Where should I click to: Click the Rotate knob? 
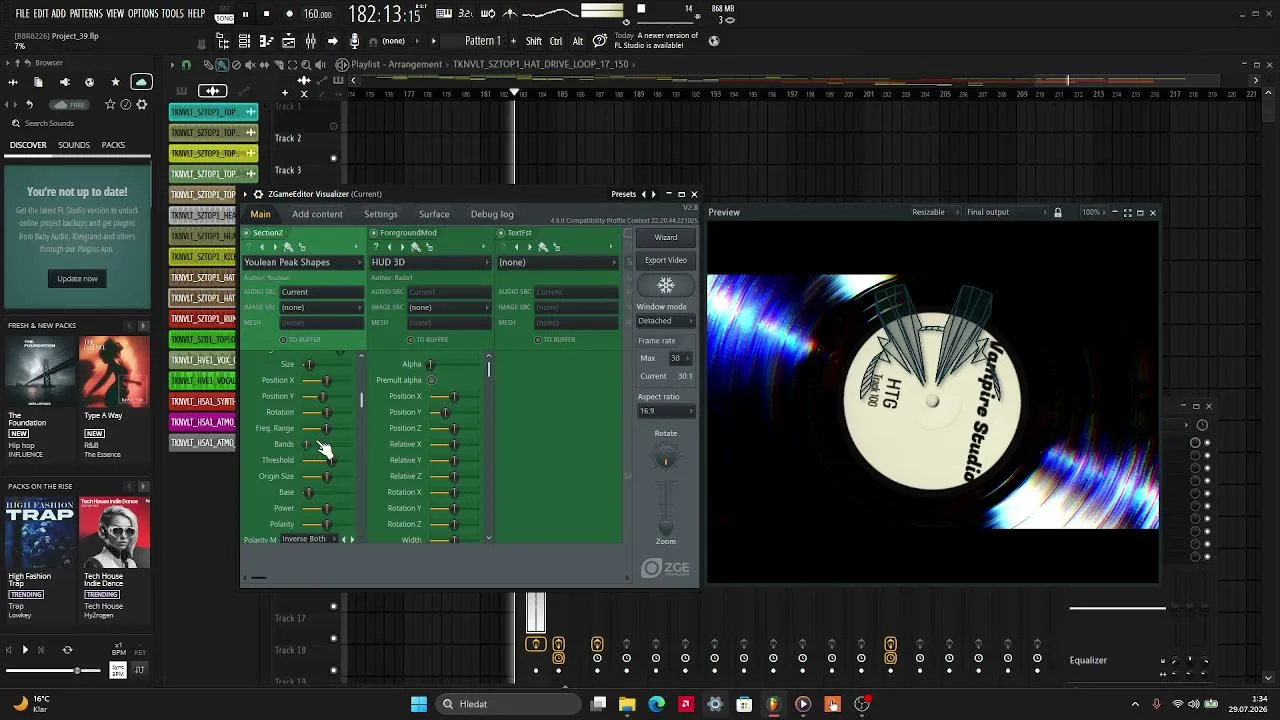[x=665, y=459]
